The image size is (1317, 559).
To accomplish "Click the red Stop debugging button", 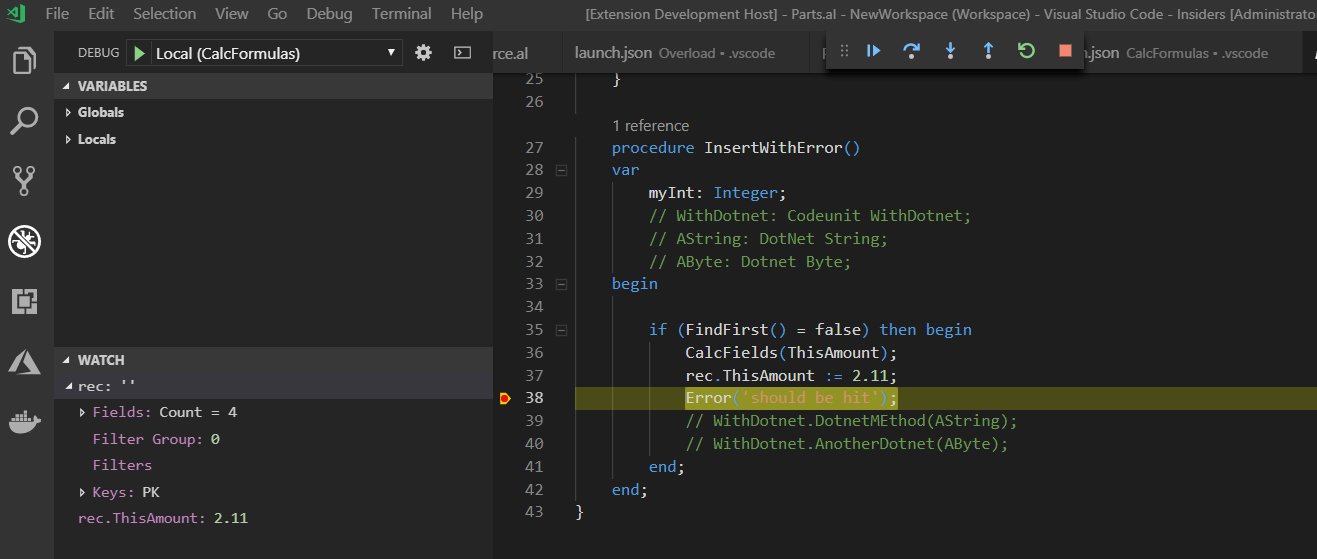I will click(1065, 50).
